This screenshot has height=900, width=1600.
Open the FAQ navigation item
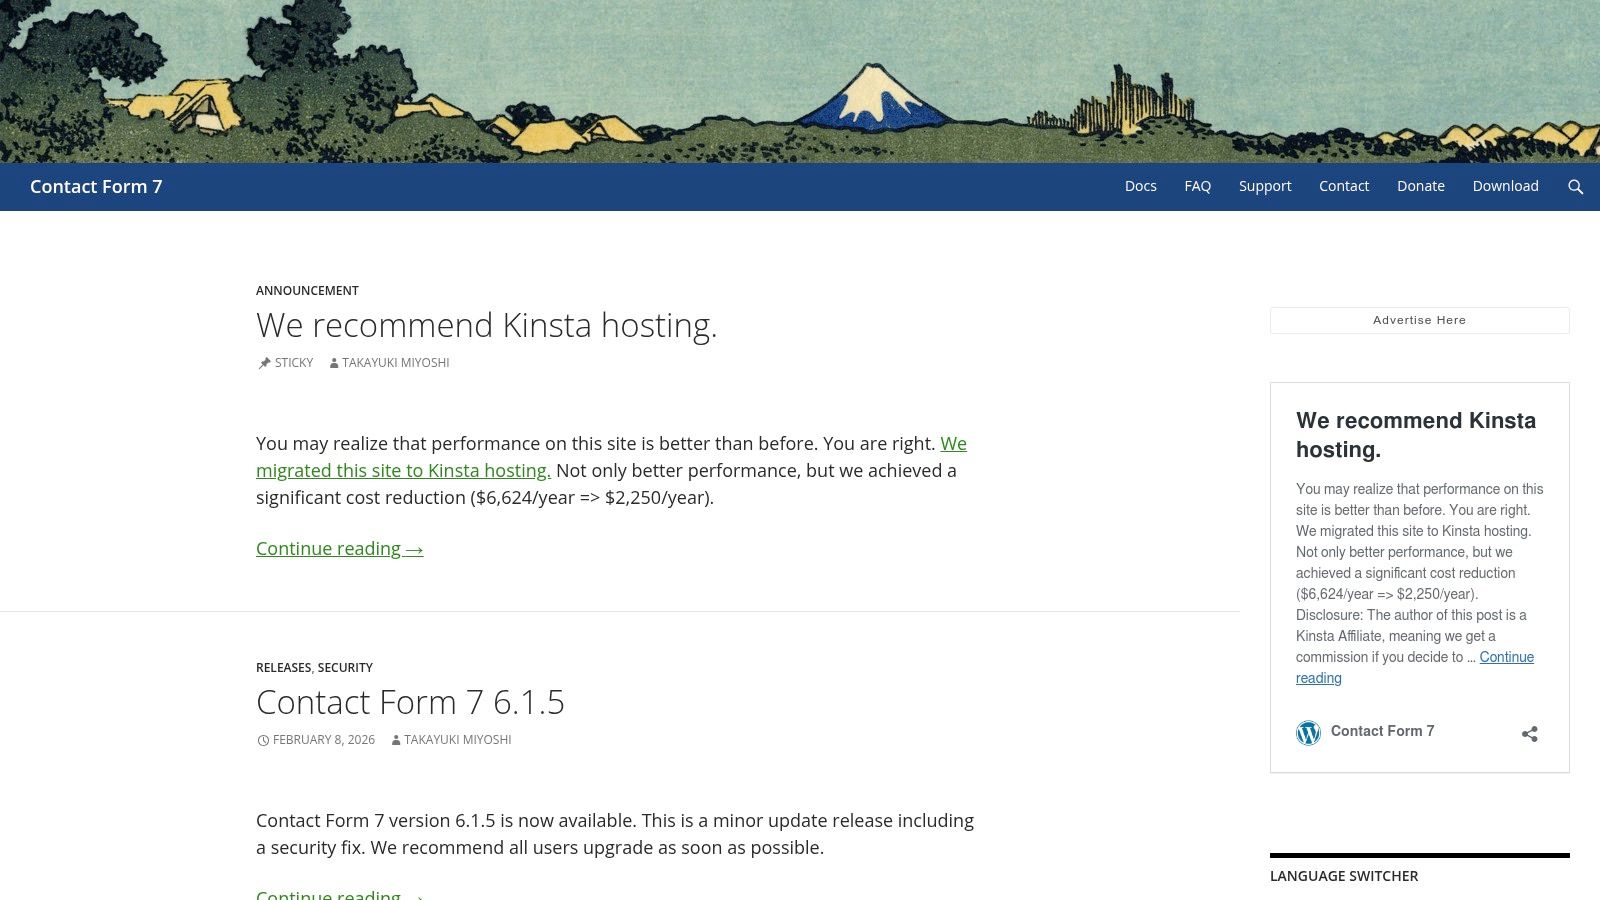(x=1197, y=186)
